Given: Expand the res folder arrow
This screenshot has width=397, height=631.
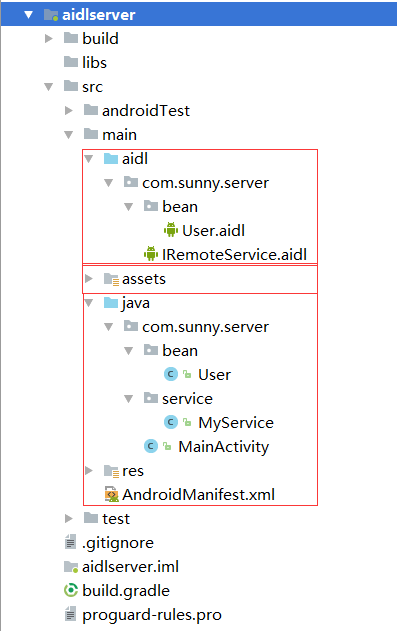Looking at the screenshot, I should click(89, 470).
